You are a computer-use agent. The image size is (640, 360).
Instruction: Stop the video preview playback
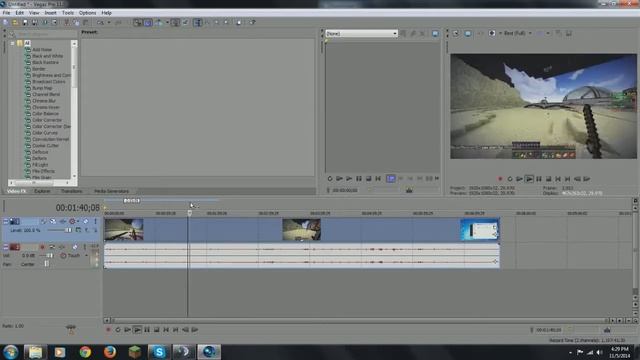pos(549,179)
